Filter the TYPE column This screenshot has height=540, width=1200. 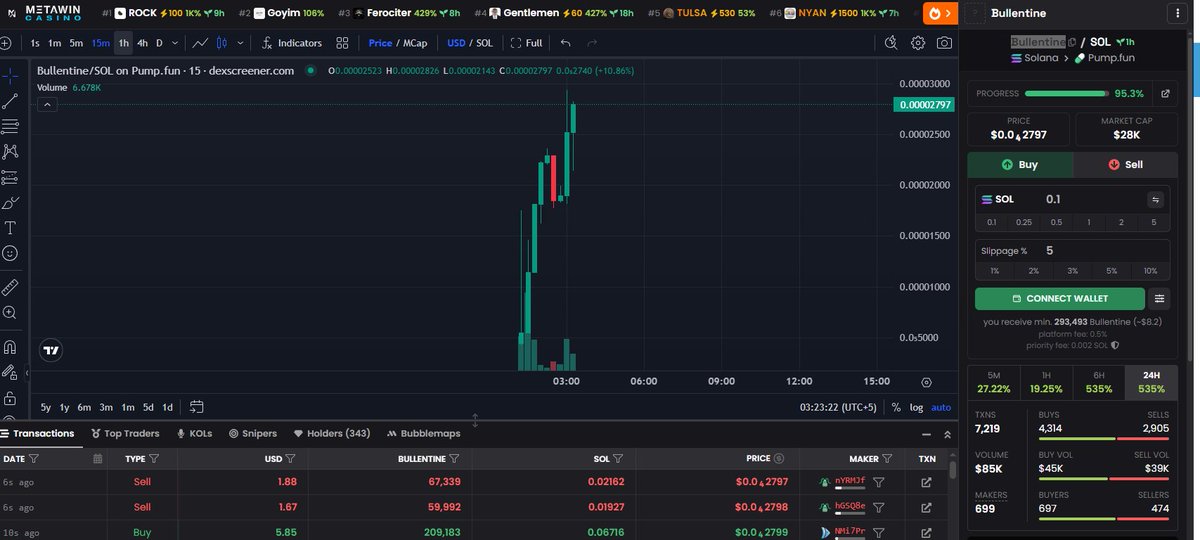154,459
